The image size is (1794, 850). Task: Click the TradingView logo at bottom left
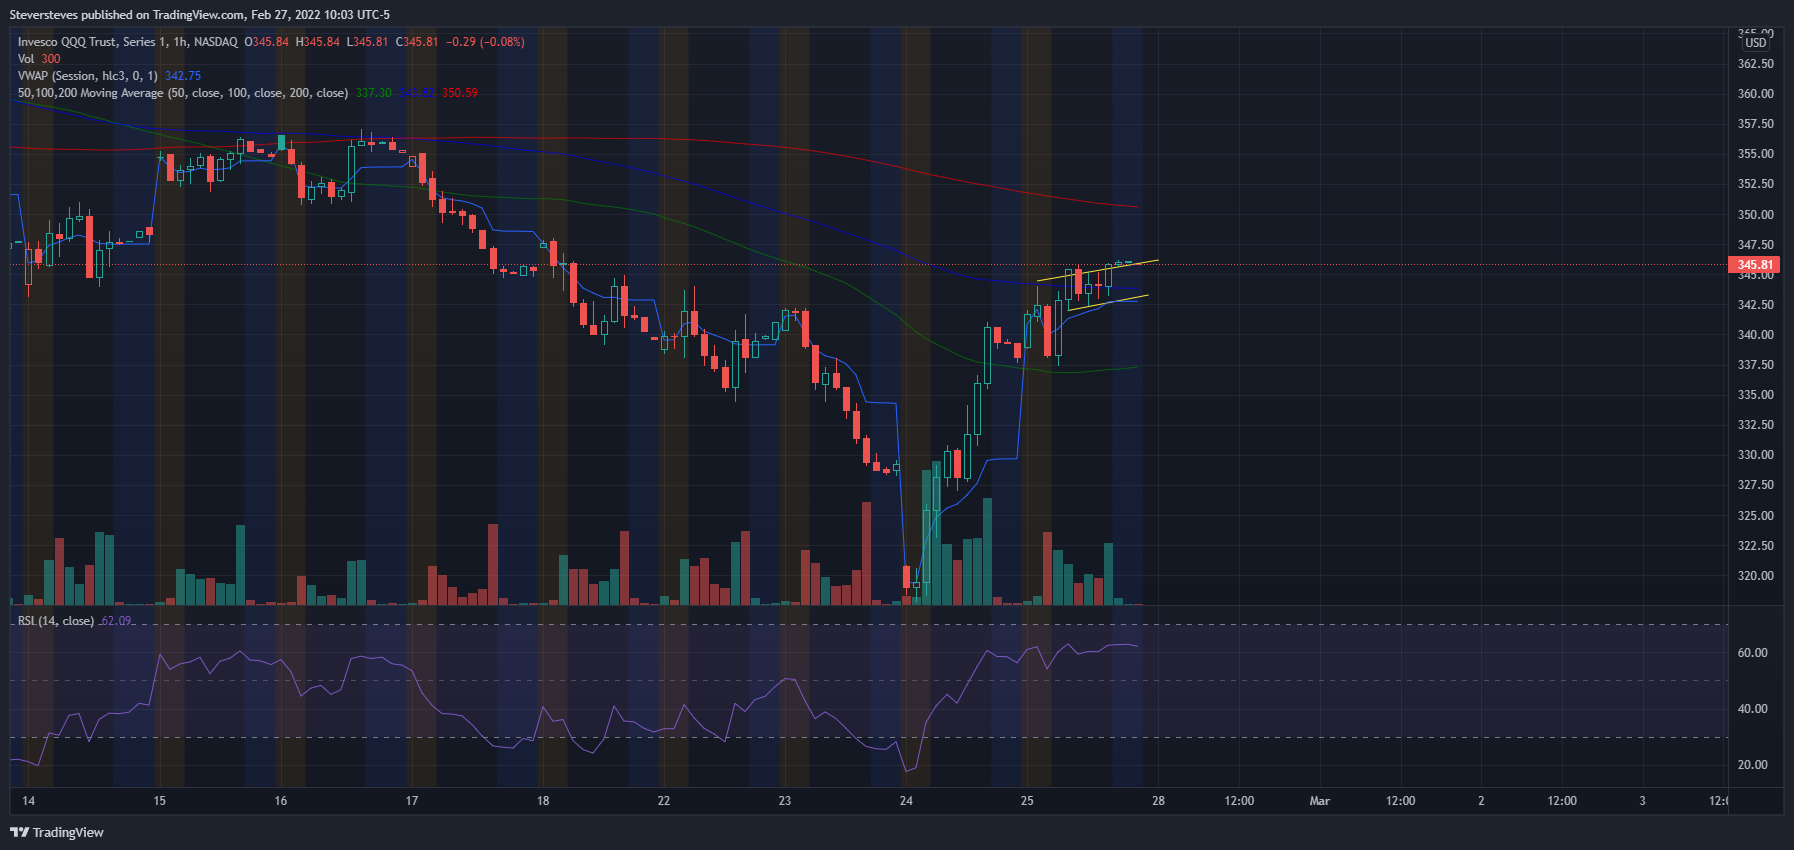pos(57,832)
